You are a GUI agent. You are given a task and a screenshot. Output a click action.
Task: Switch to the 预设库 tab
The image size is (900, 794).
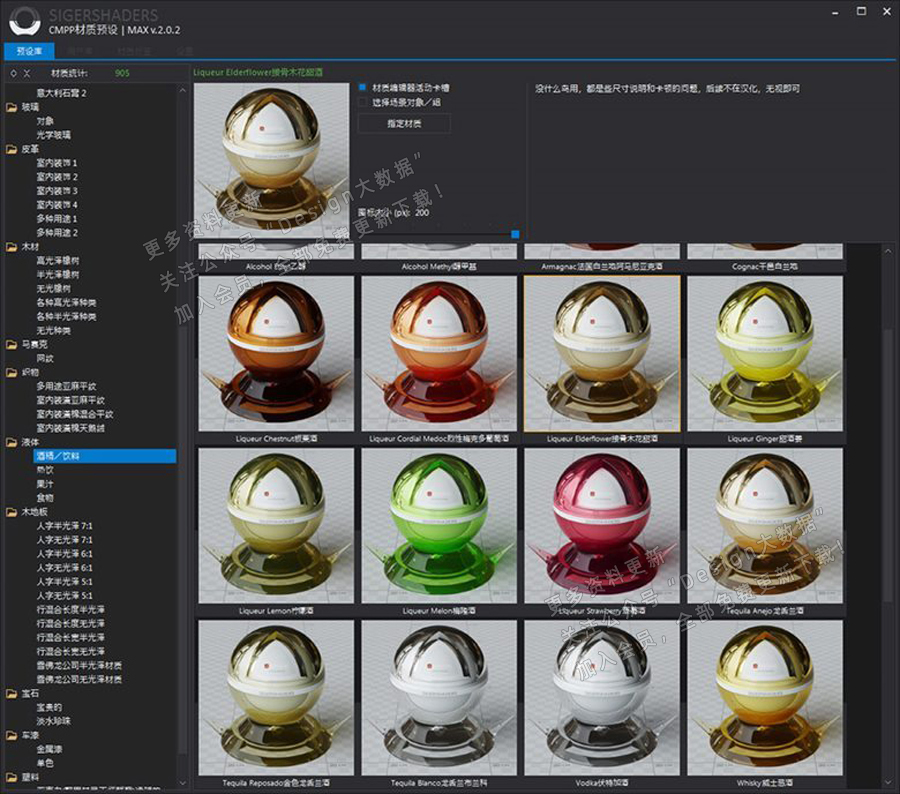click(30, 49)
